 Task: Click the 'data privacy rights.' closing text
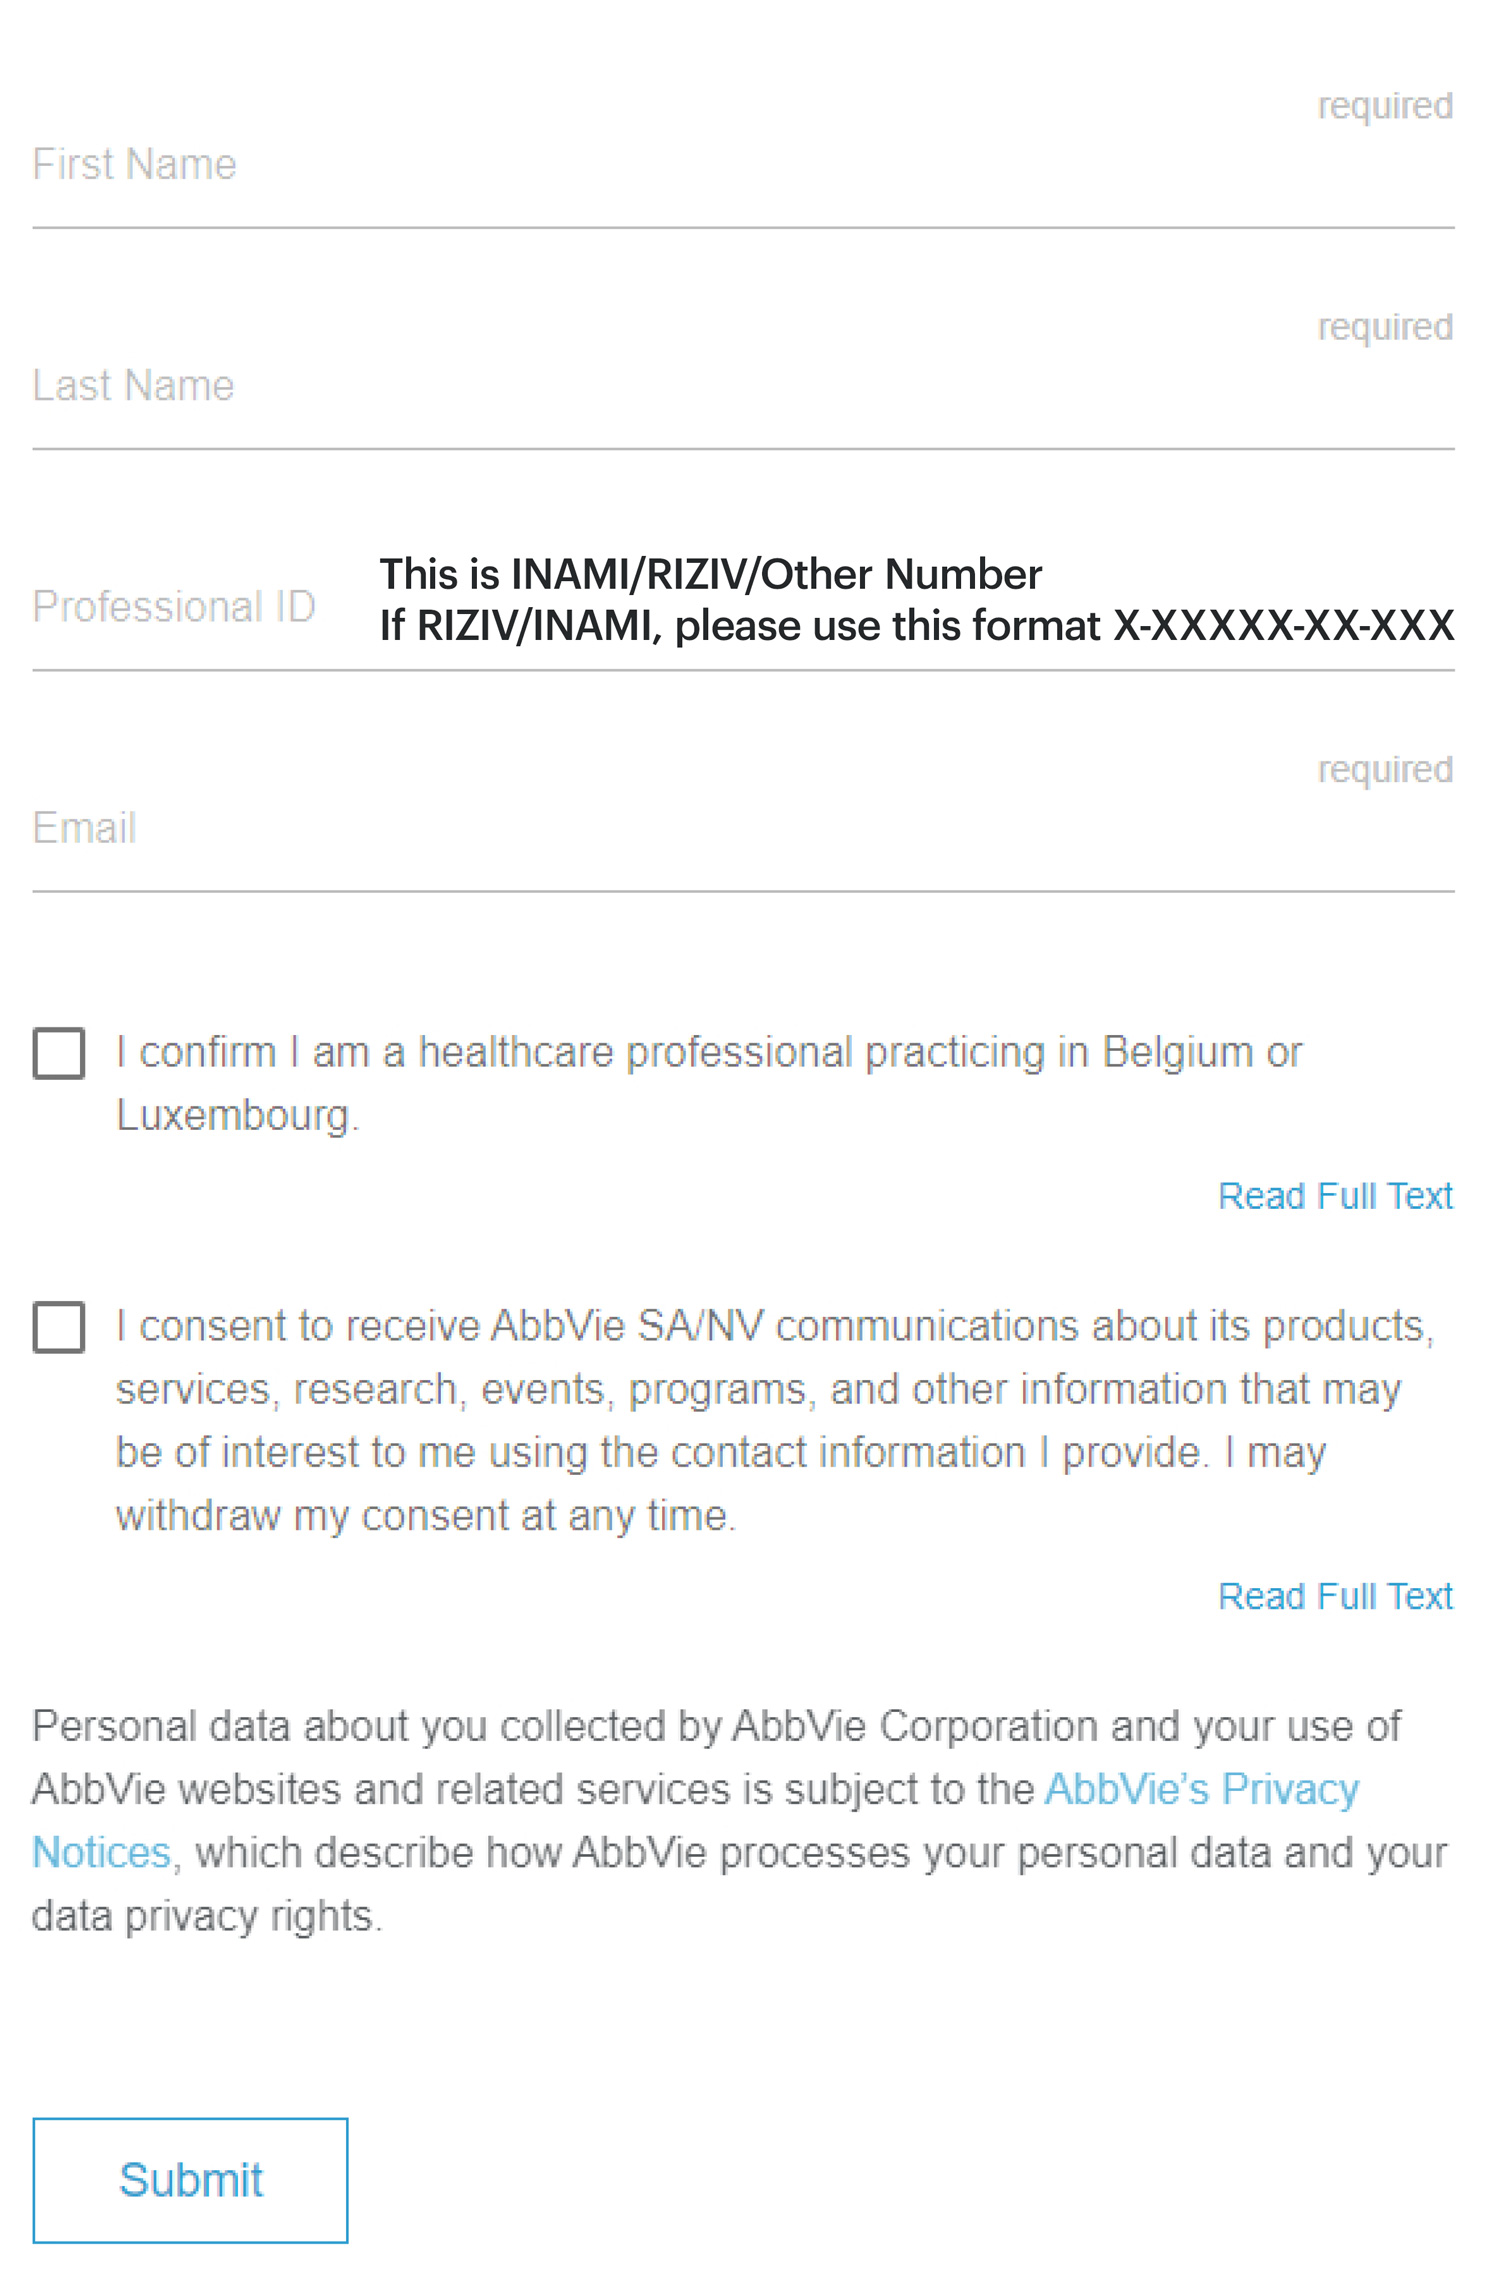click(x=207, y=1916)
